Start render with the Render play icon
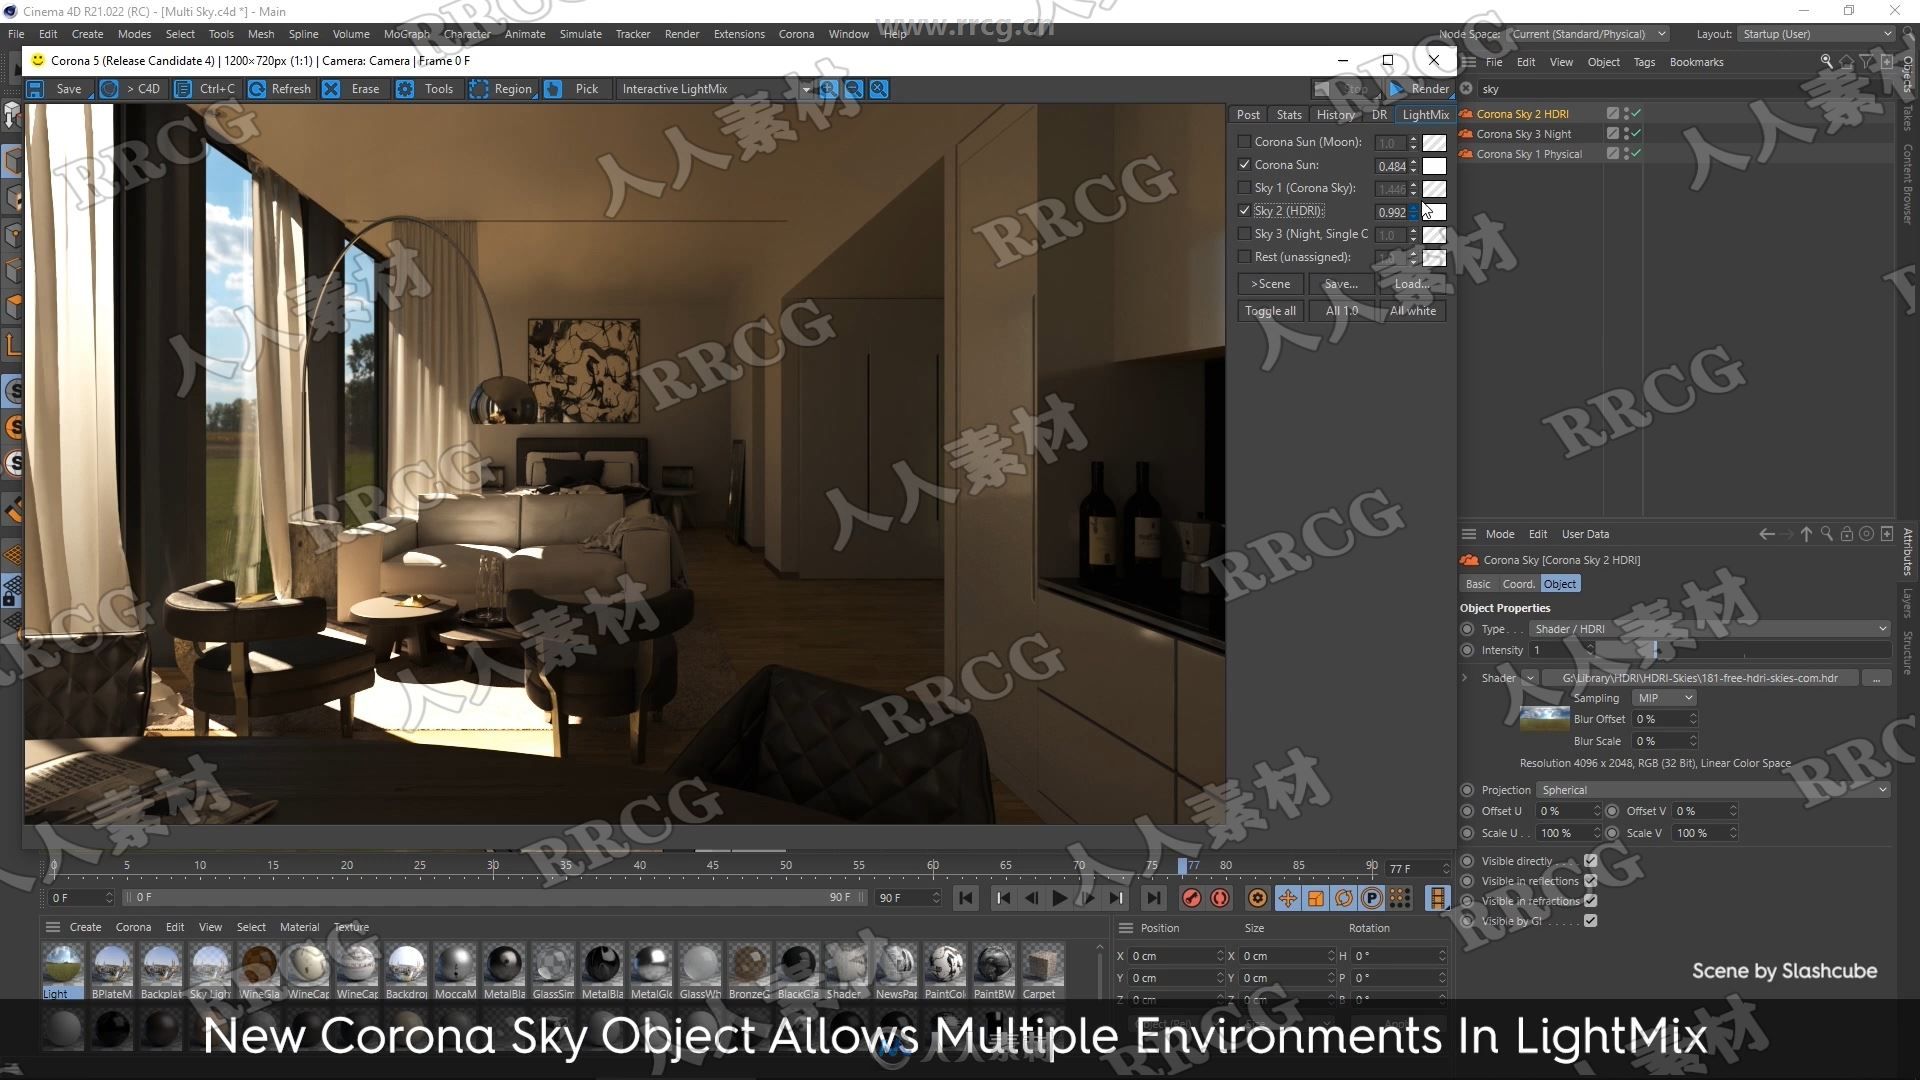Viewport: 1920px width, 1080px height. tap(1397, 89)
